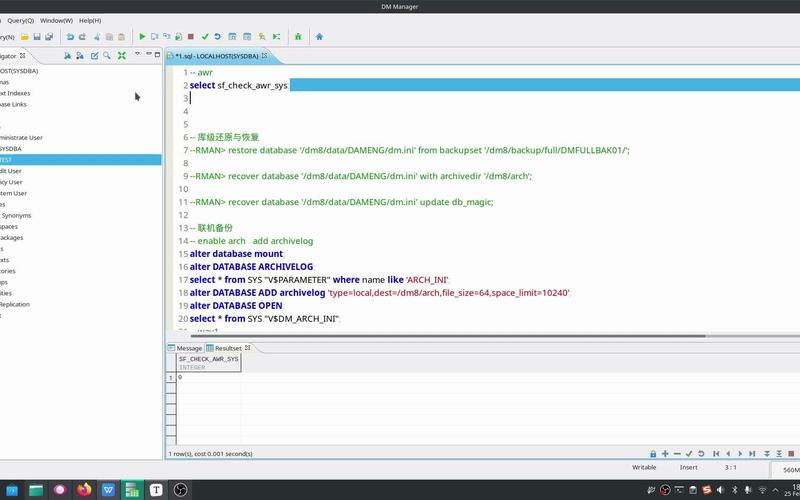The height and width of the screenshot is (500, 800).
Task: Click the search magnifier in the navigator panel
Action: (x=107, y=56)
